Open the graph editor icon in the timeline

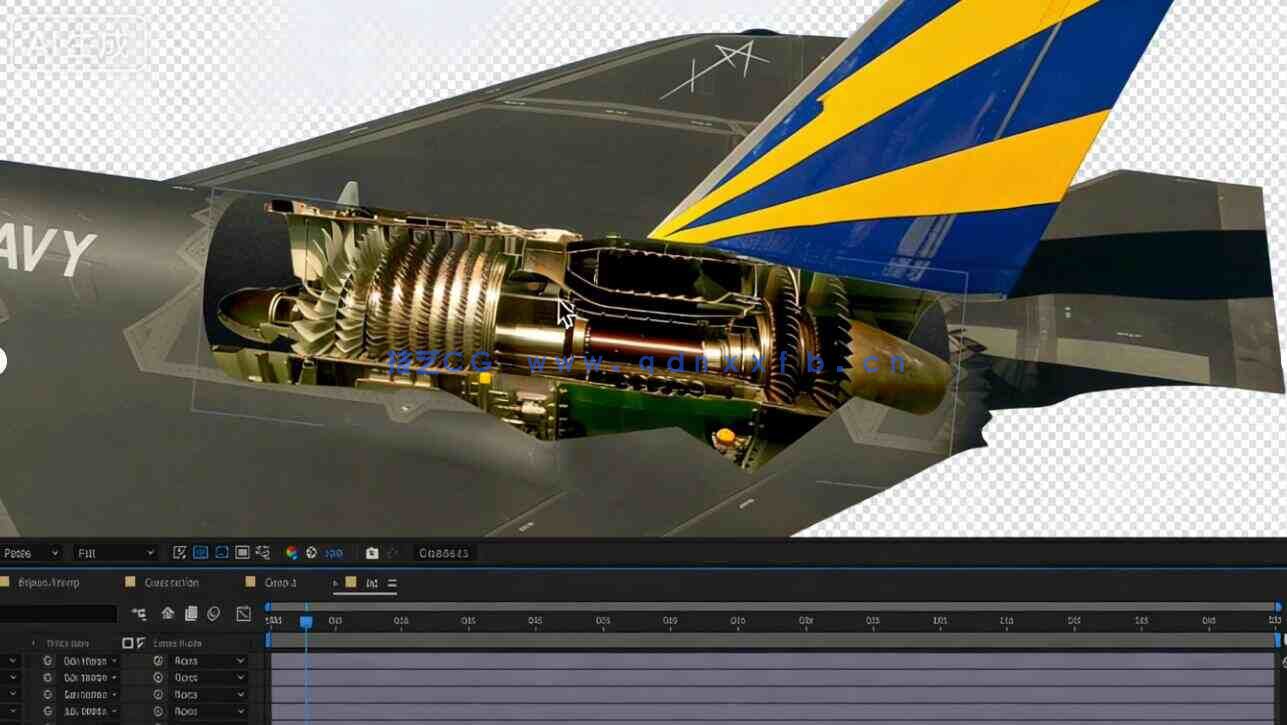(243, 613)
